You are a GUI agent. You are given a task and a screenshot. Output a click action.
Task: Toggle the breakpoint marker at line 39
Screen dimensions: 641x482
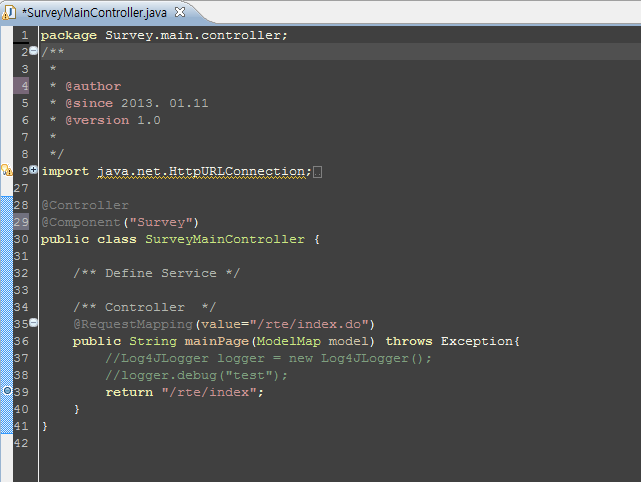pyautogui.click(x=7, y=390)
